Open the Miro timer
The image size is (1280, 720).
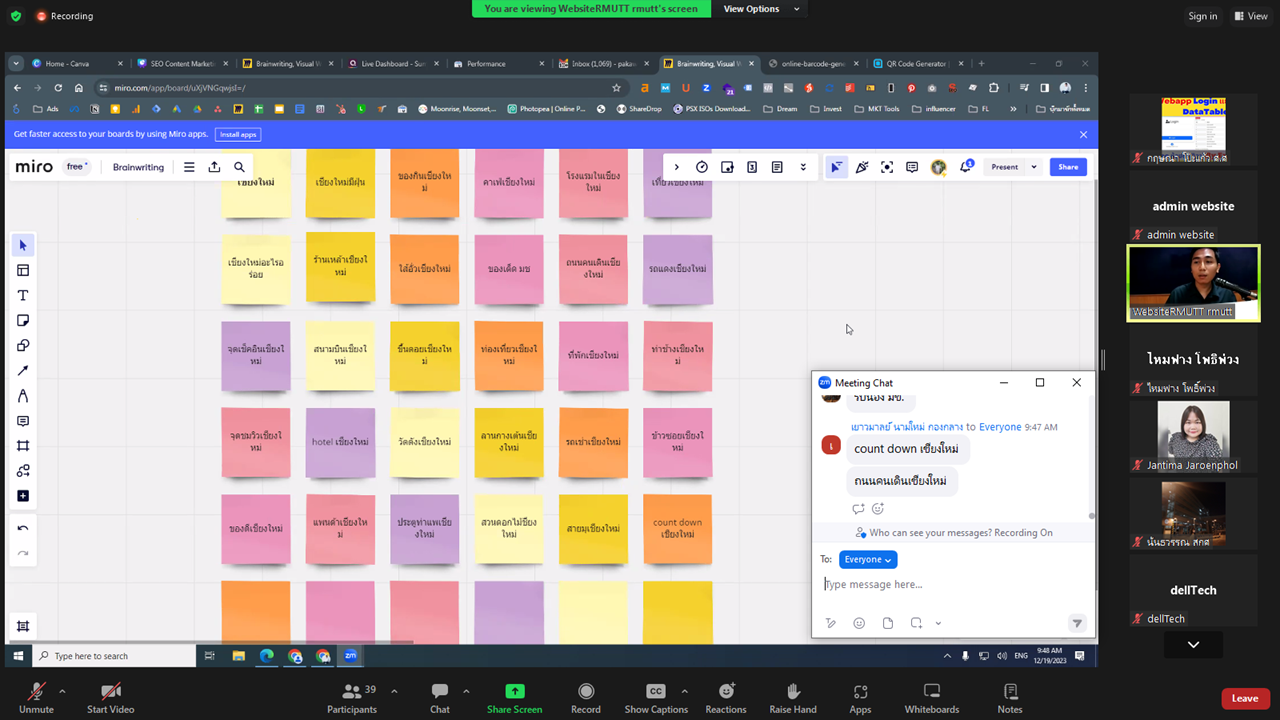(x=702, y=167)
